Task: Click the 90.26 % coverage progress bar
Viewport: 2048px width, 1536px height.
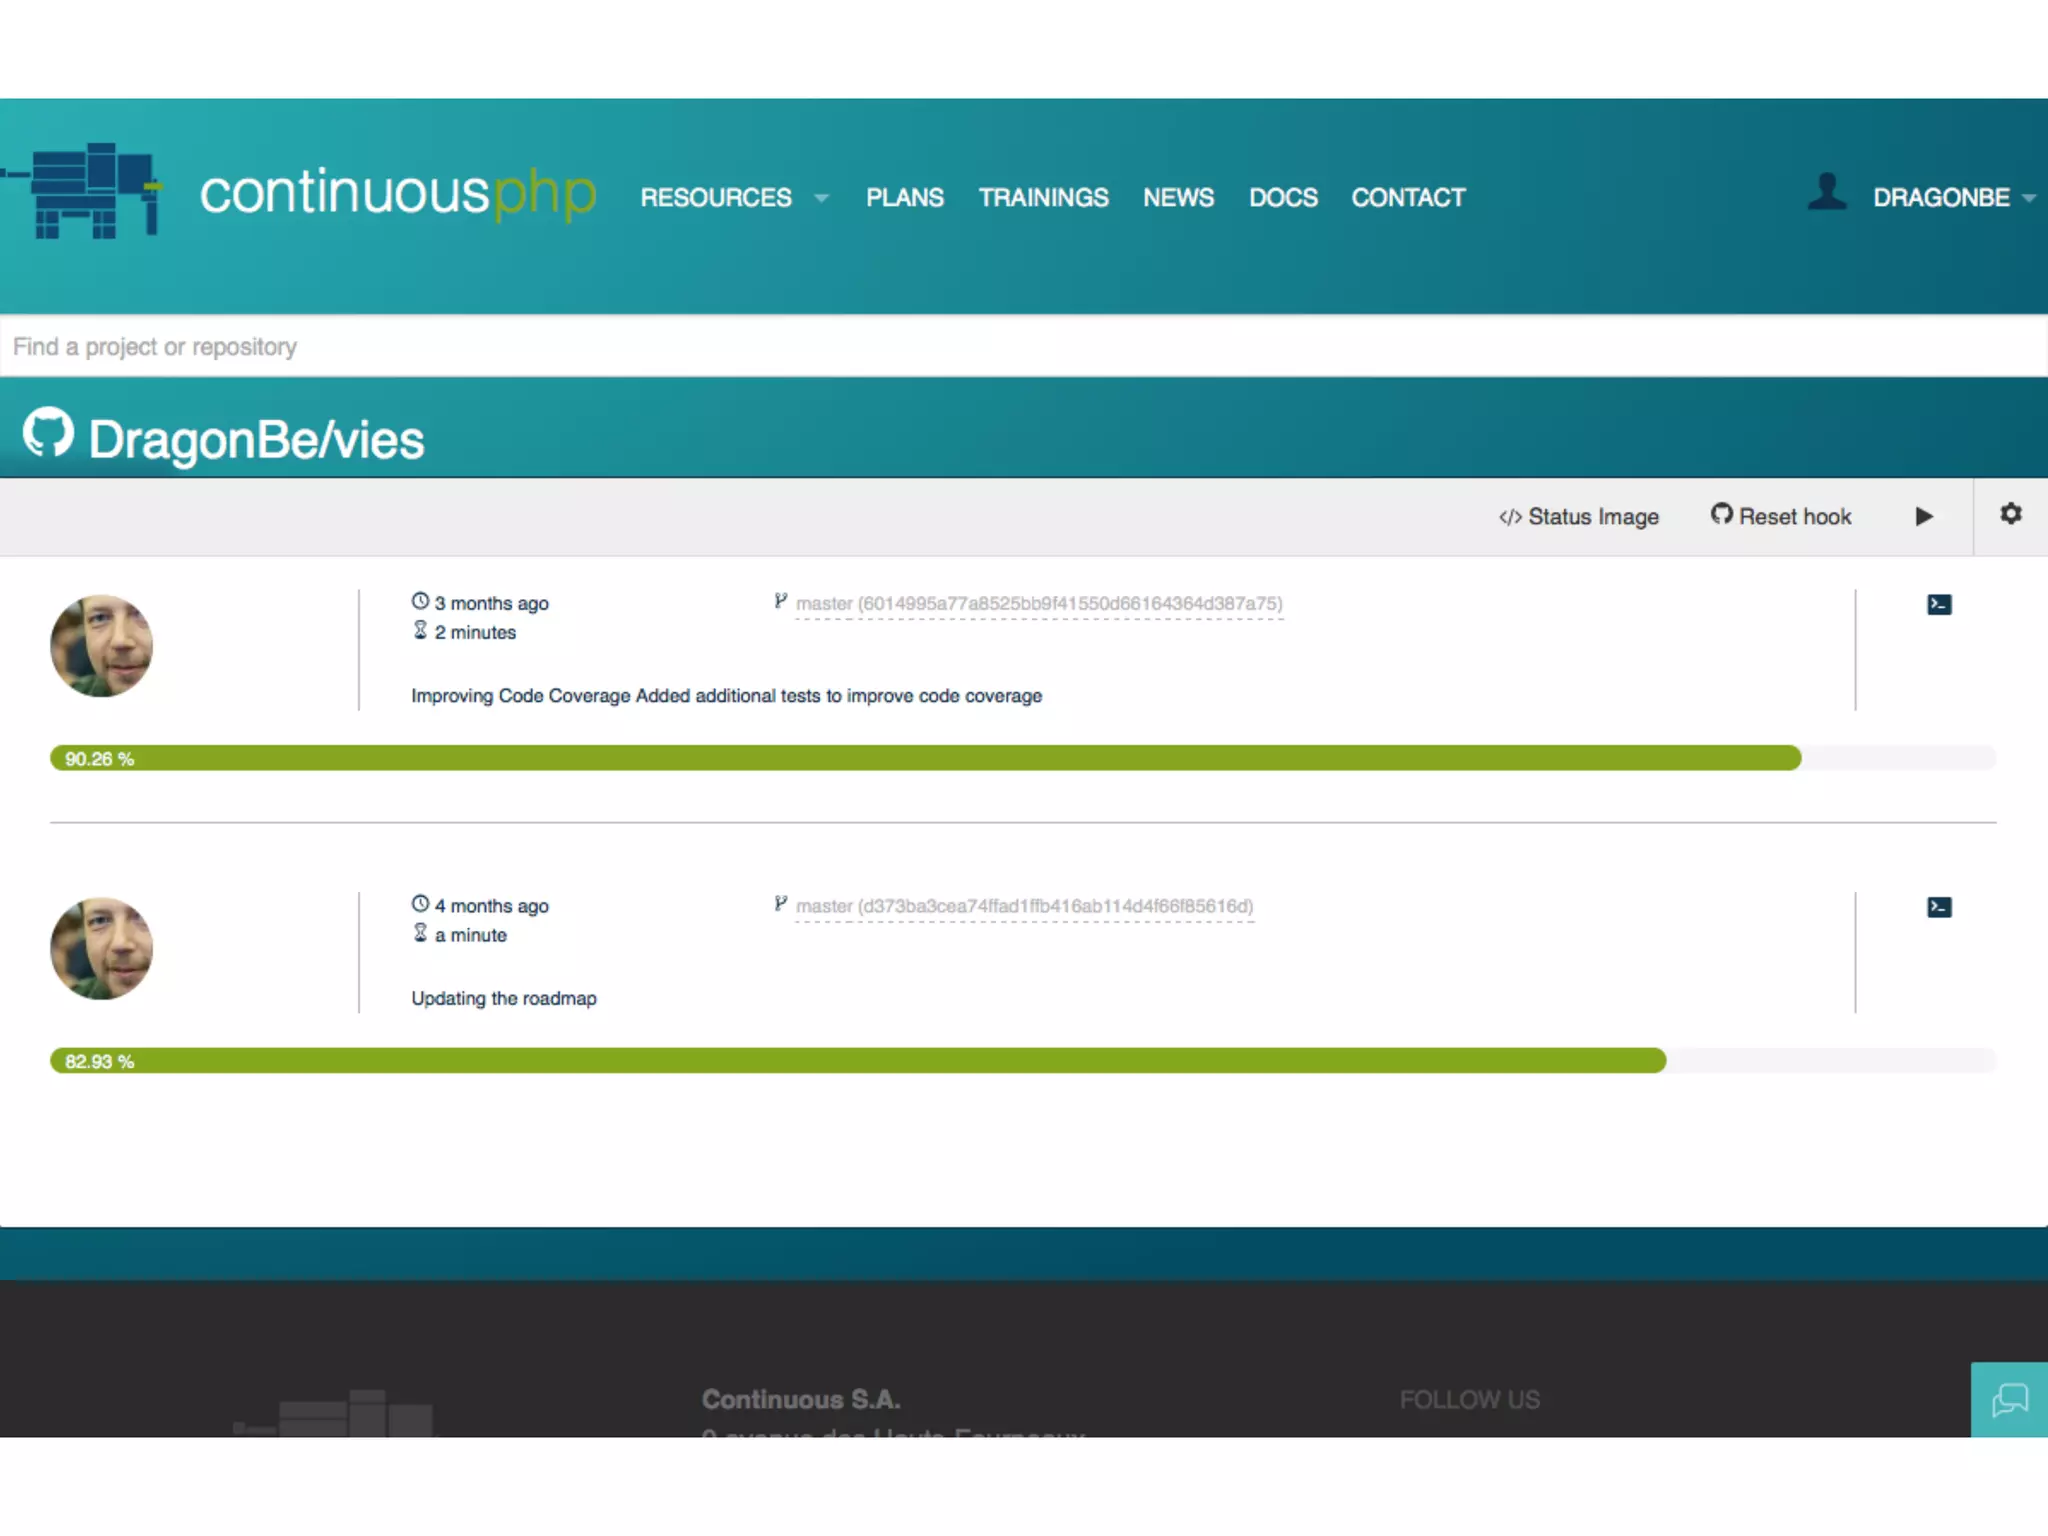Action: (925, 758)
